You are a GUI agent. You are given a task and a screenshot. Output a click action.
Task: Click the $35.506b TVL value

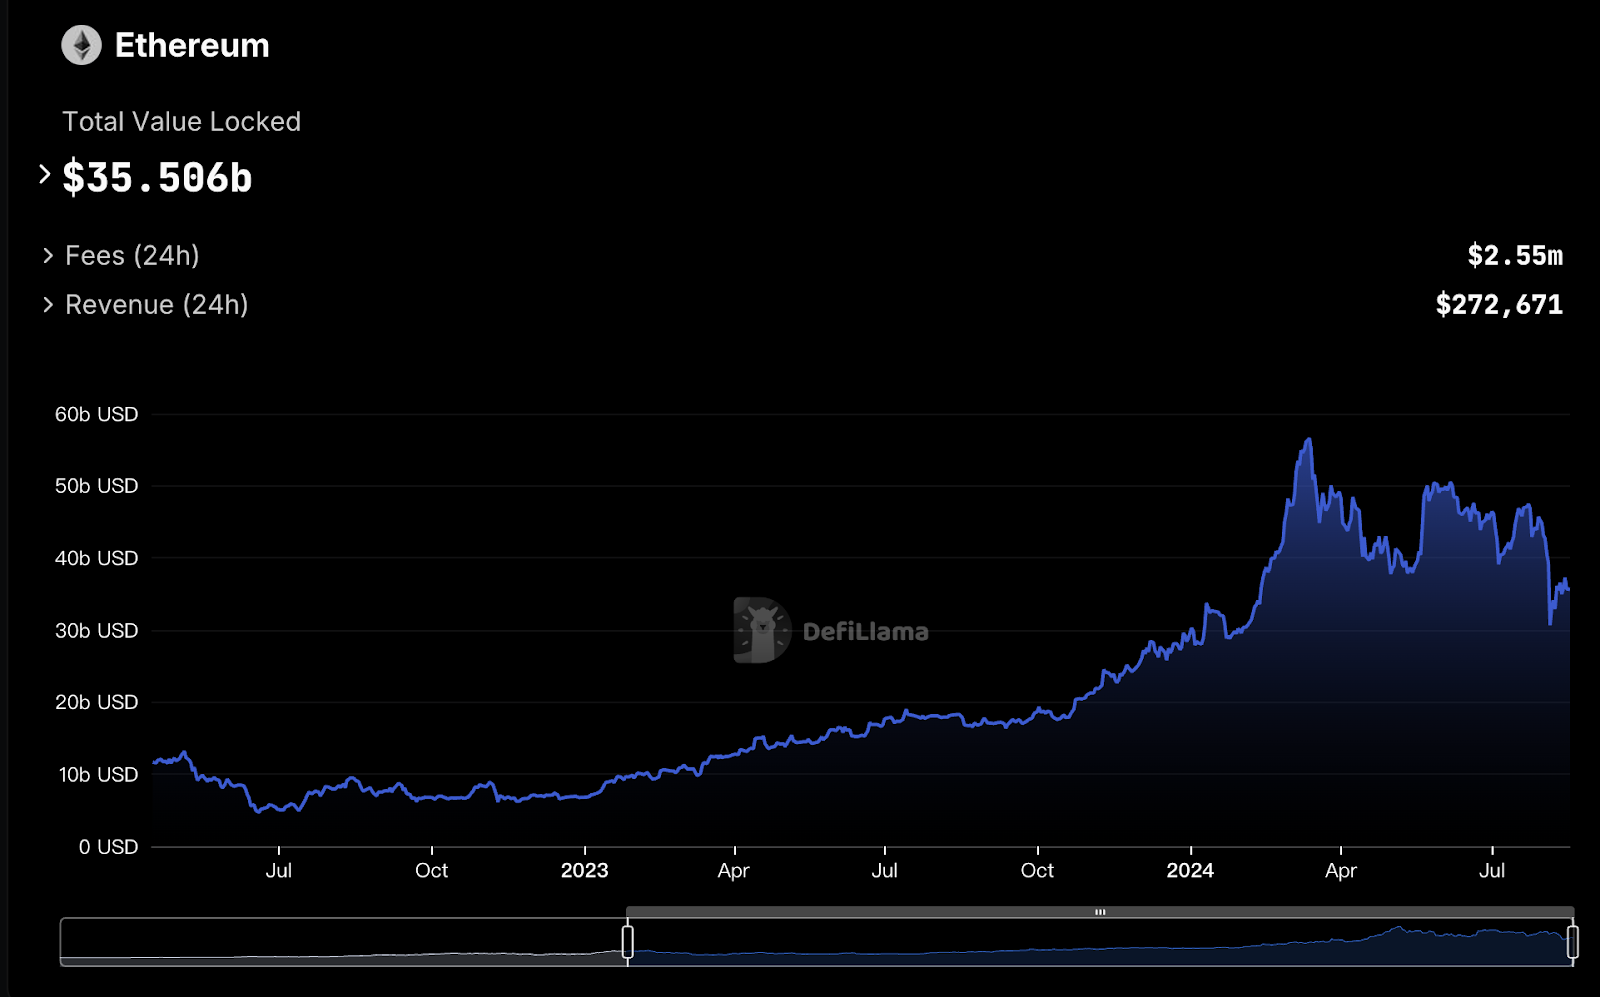[157, 178]
